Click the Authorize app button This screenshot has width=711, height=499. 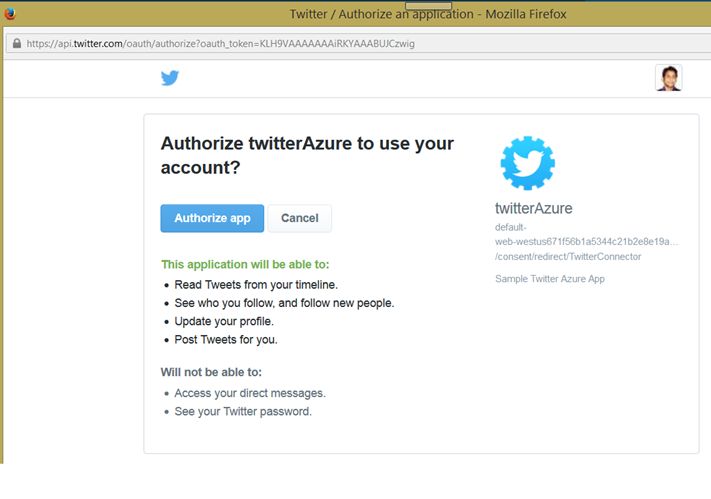click(x=212, y=218)
